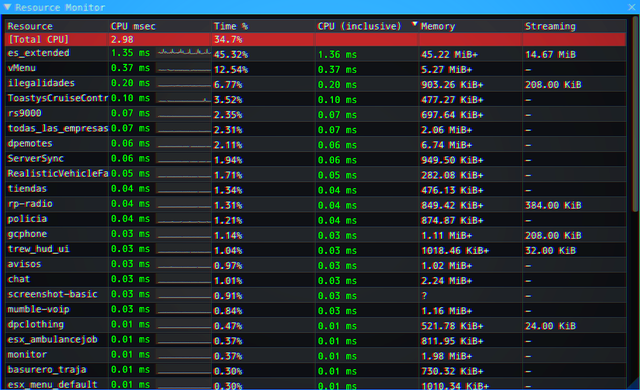Select the ilegalidades resource row
The image size is (640, 390).
(x=316, y=84)
